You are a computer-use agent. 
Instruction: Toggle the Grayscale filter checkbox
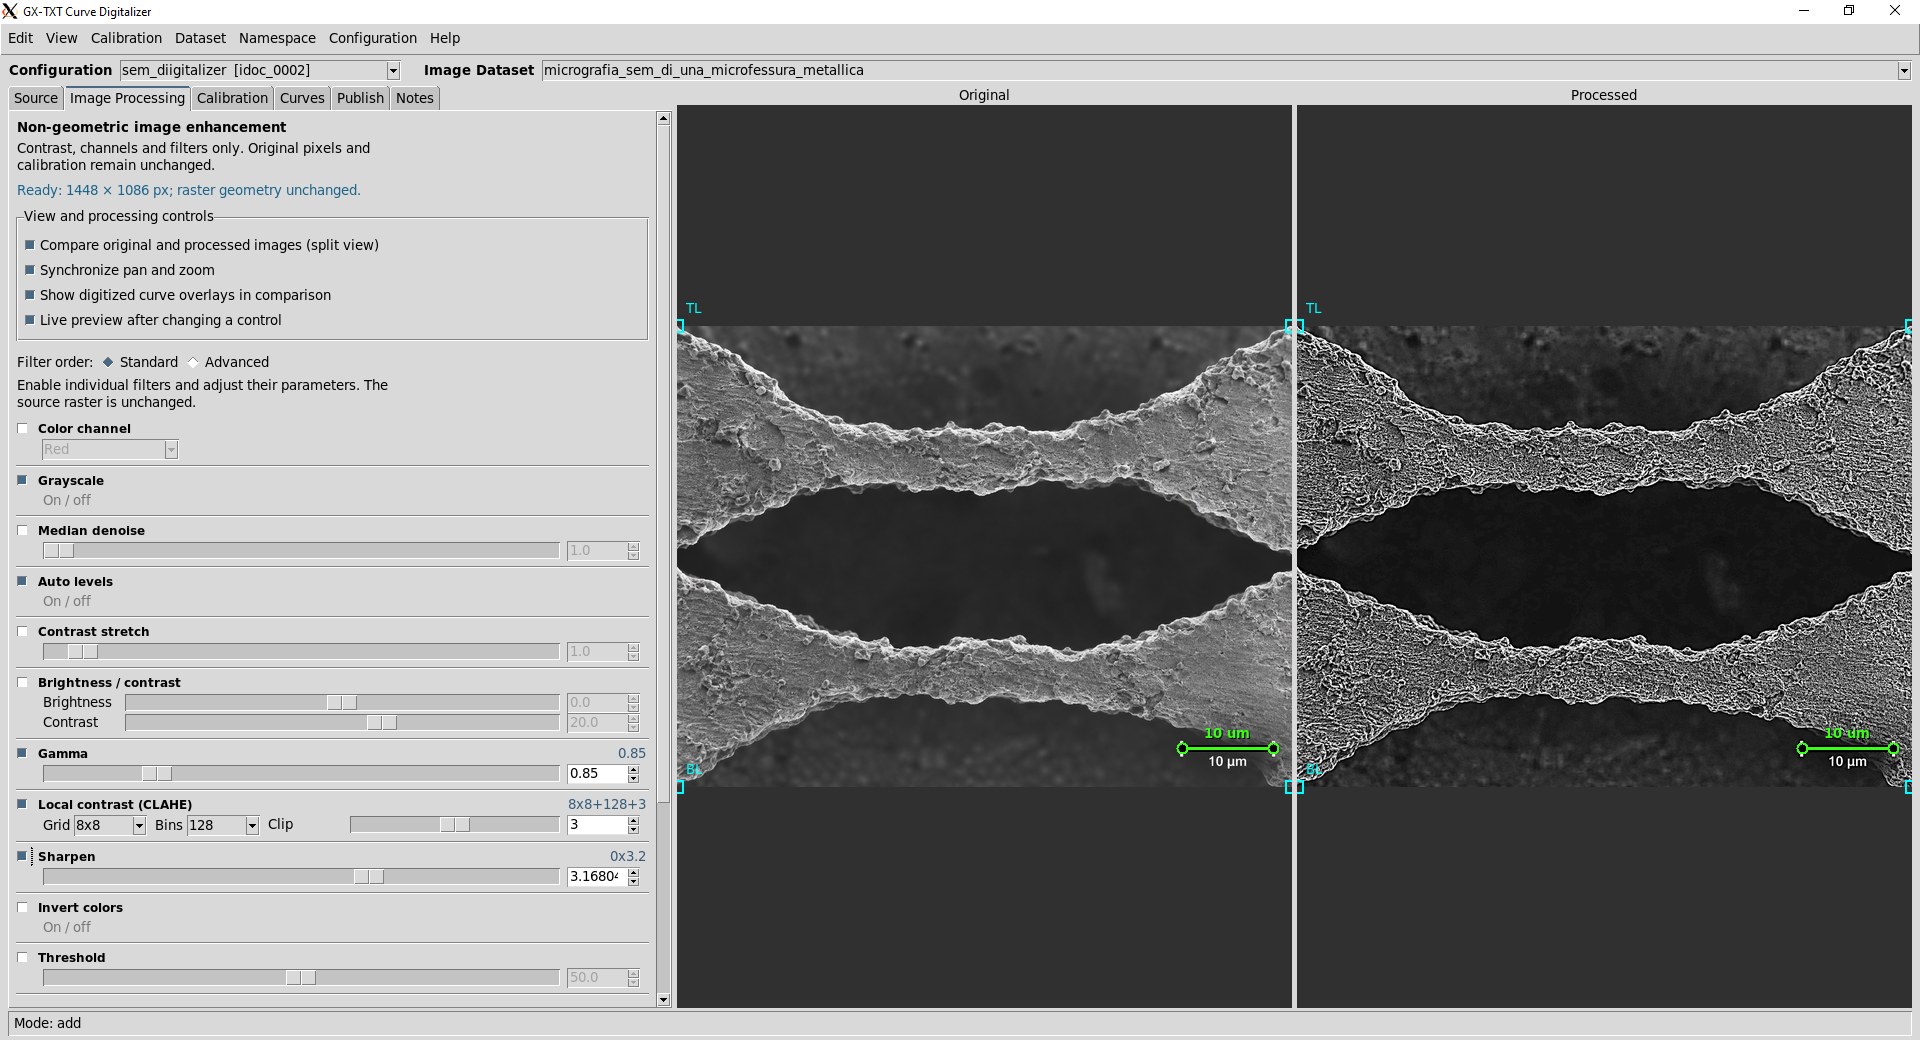[23, 480]
